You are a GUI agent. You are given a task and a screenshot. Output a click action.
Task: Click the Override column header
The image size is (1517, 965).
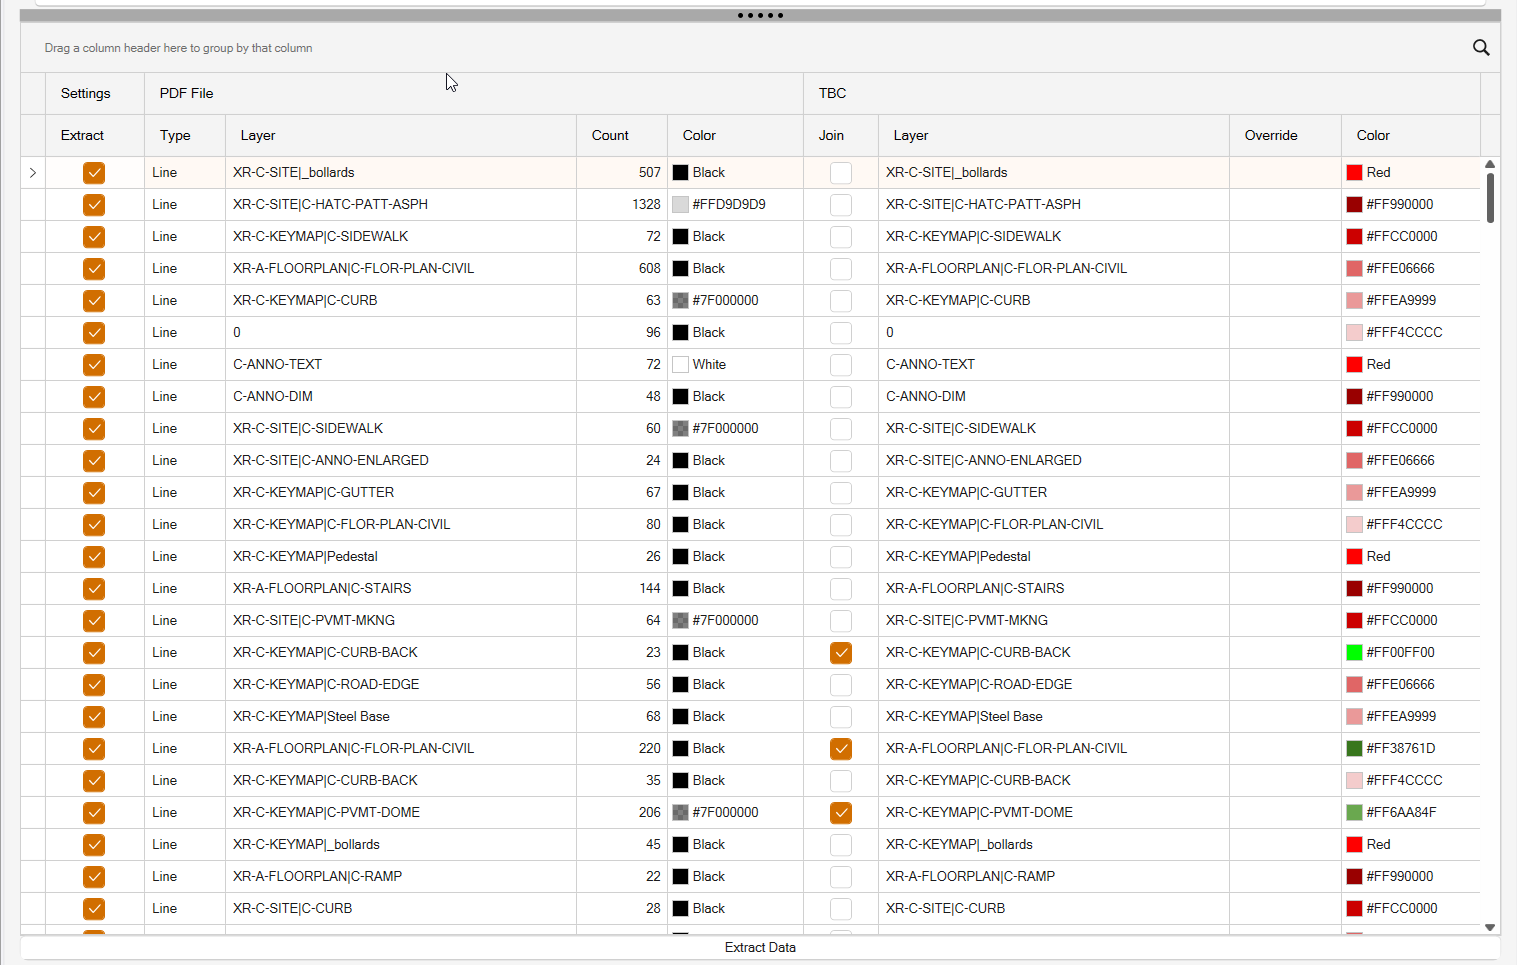click(1271, 135)
